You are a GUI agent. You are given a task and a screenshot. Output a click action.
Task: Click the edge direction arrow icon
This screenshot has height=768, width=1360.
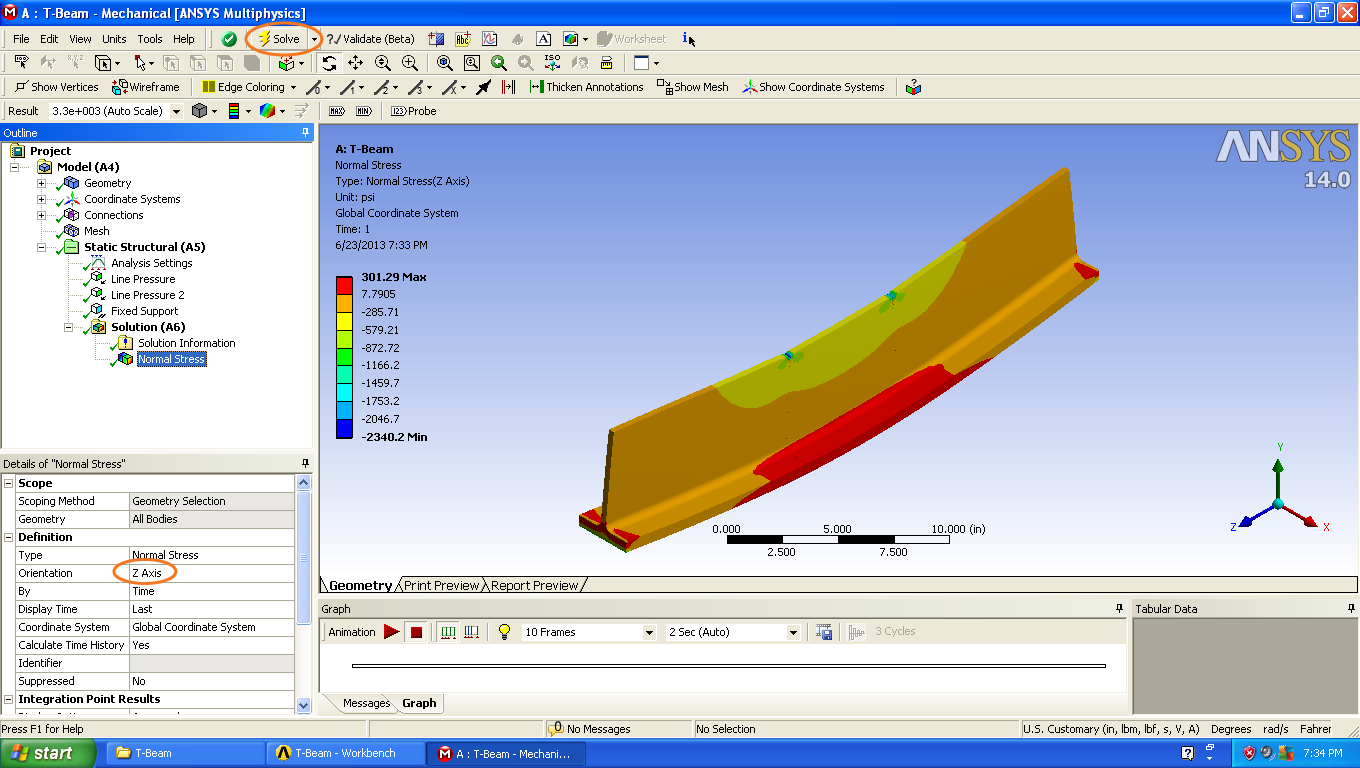point(484,87)
